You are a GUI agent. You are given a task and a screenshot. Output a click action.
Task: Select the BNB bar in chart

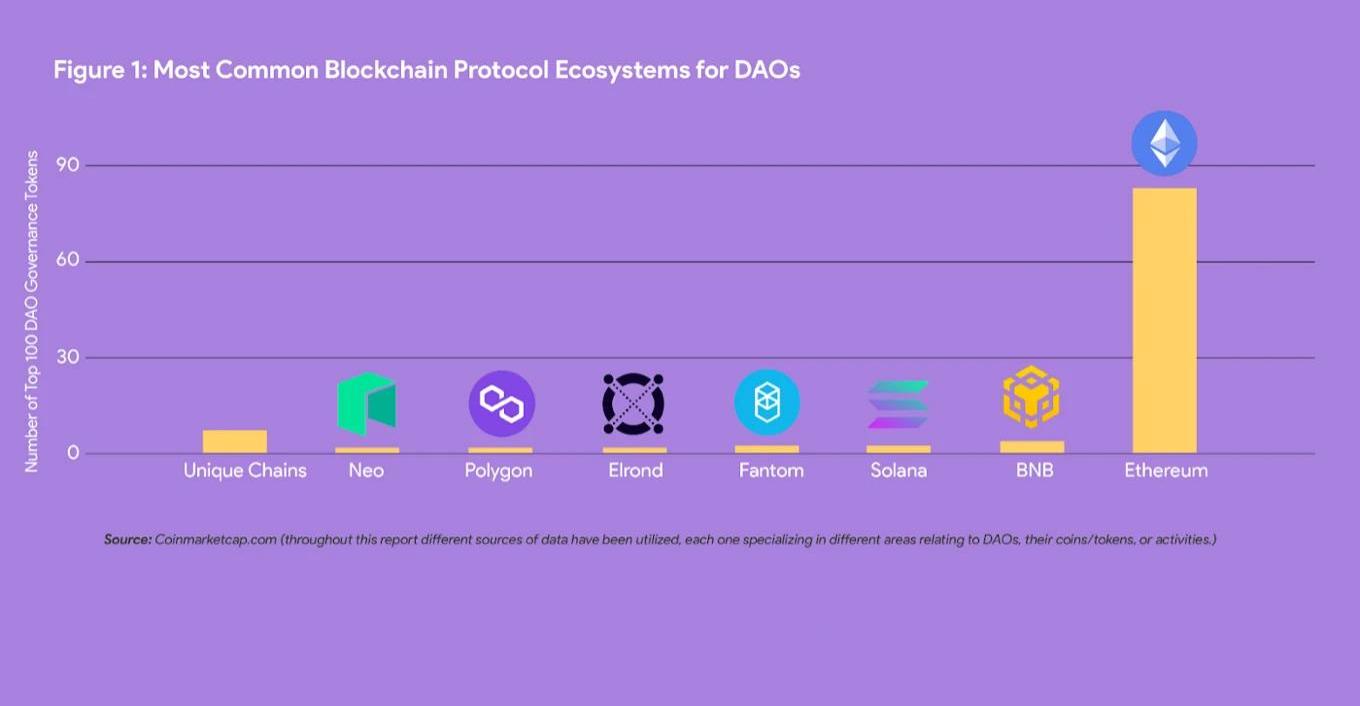[x=1032, y=447]
